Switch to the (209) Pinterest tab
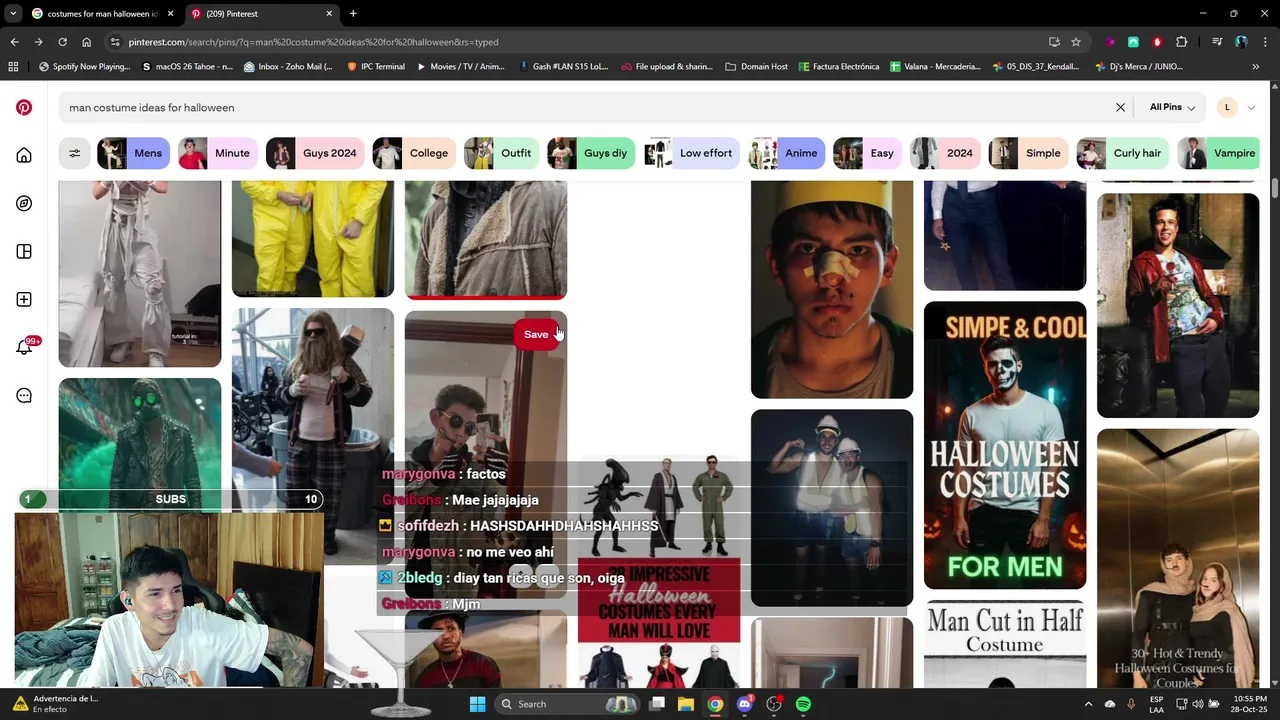Image resolution: width=1280 pixels, height=720 pixels. point(260,14)
